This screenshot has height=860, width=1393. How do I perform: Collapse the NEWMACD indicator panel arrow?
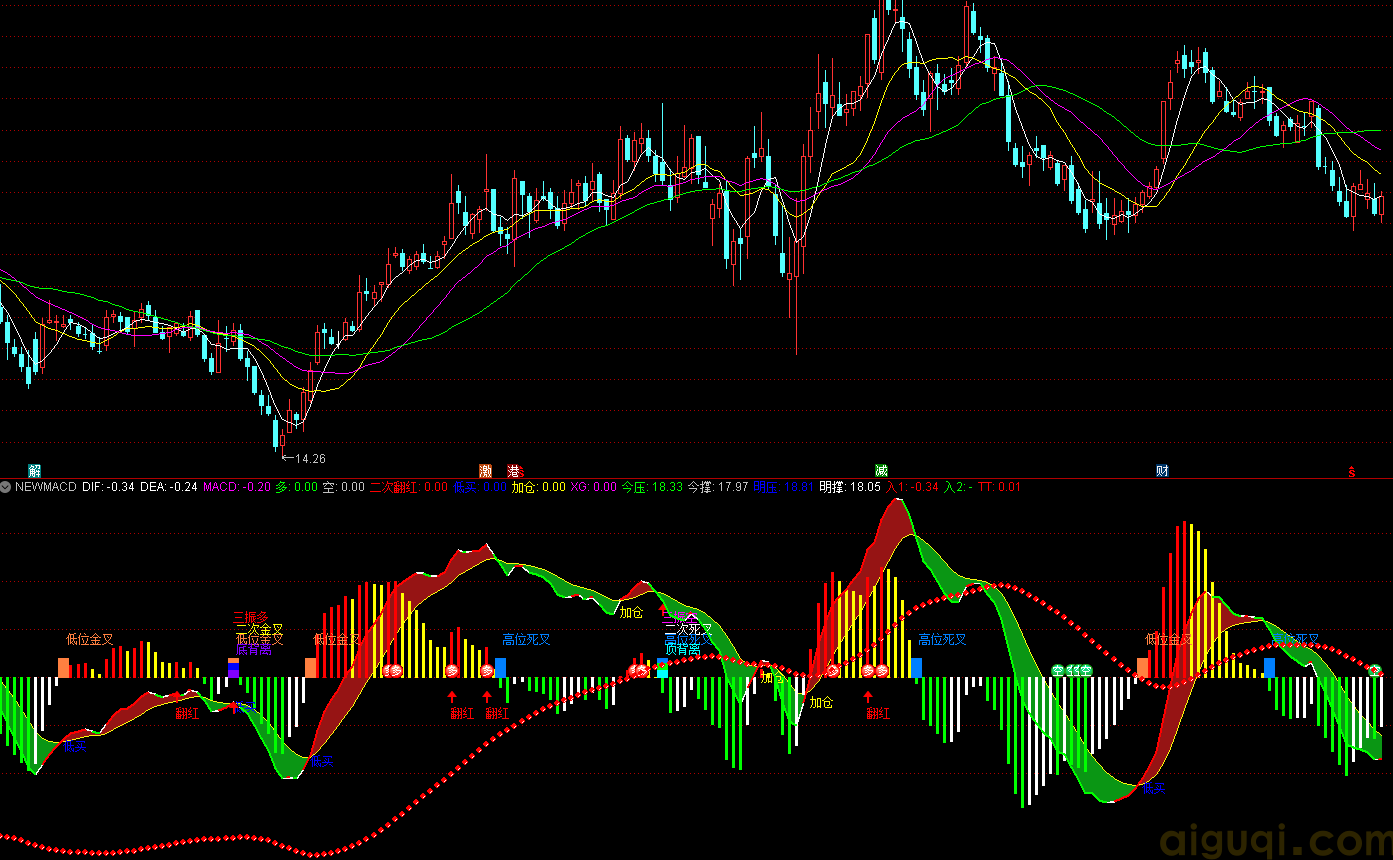coord(6,487)
